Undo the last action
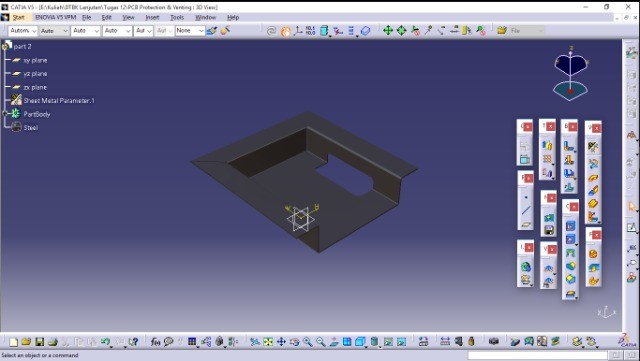Viewport: 640px width, 361px height. click(x=105, y=341)
